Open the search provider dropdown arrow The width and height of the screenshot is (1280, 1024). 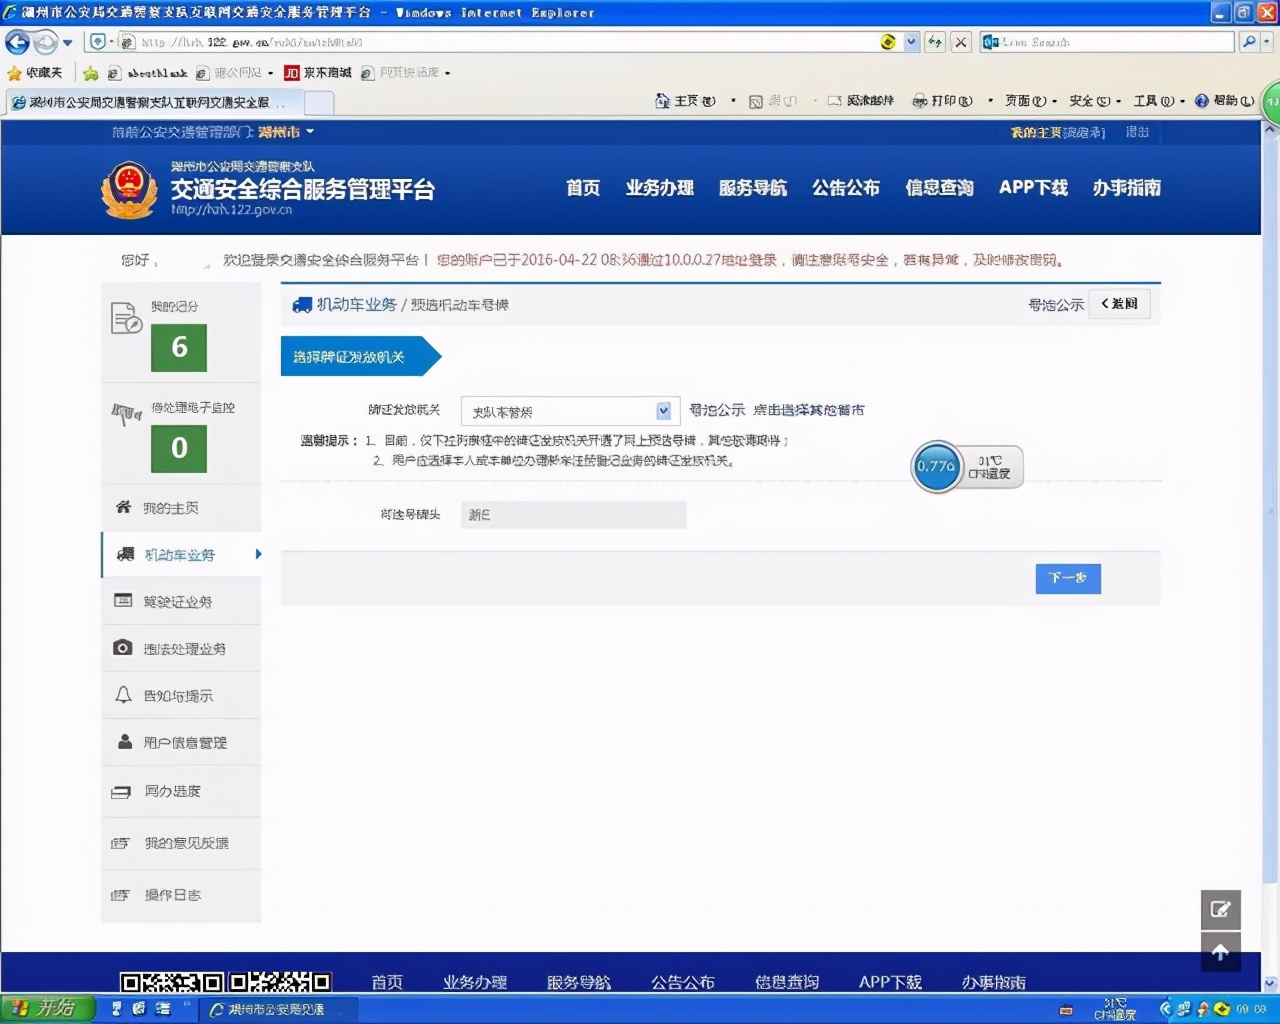pos(1268,42)
